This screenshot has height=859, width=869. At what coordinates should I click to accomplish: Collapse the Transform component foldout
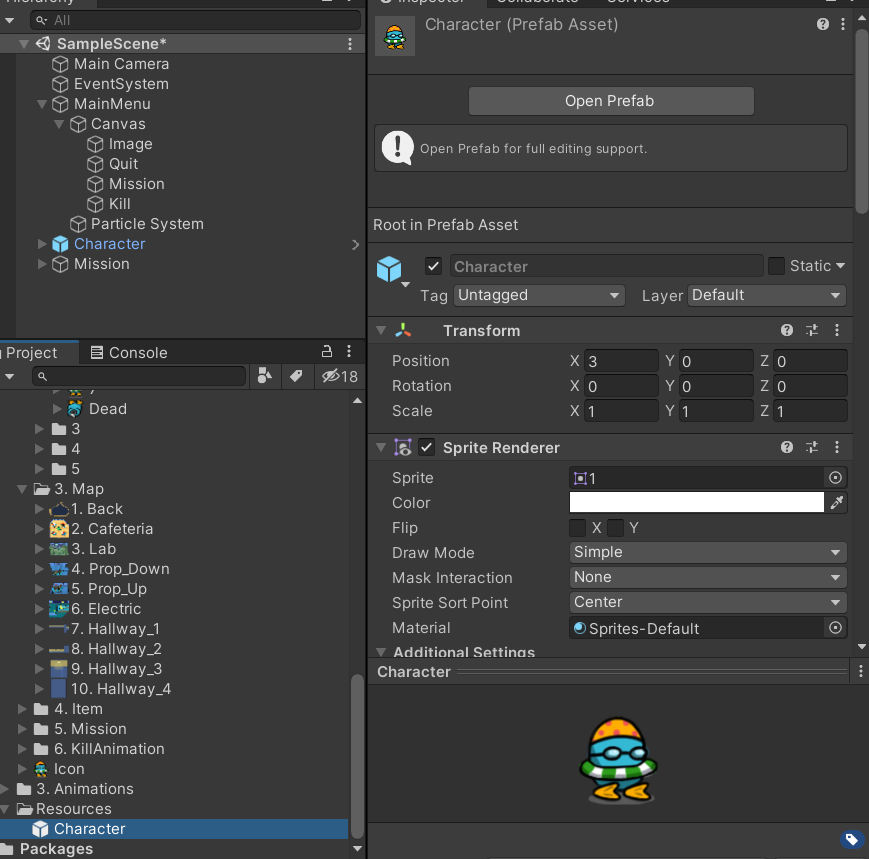(x=381, y=330)
